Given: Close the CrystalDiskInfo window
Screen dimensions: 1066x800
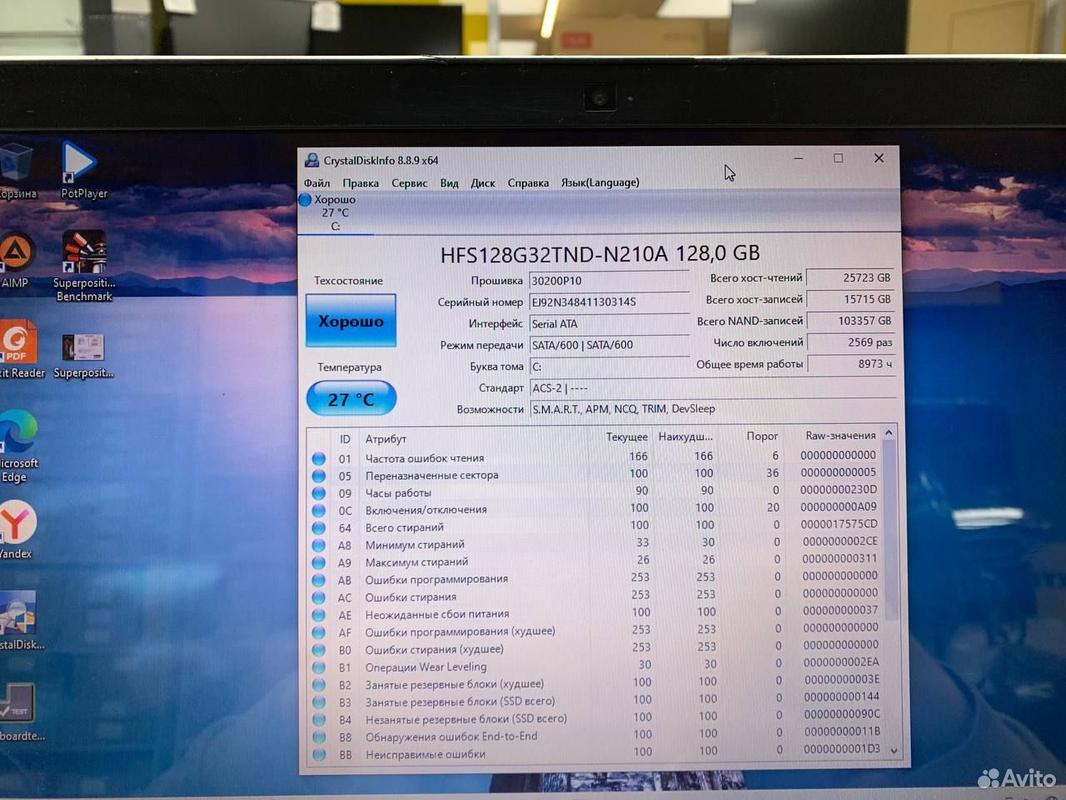Looking at the screenshot, I should (878, 158).
